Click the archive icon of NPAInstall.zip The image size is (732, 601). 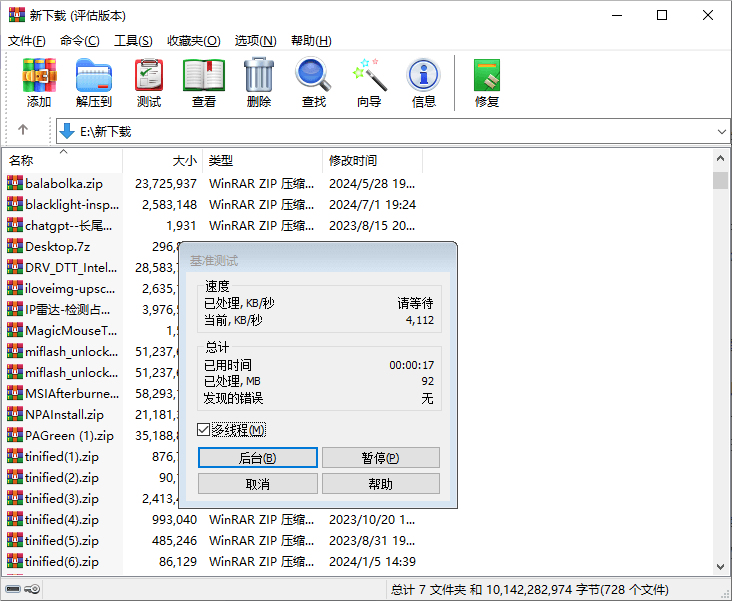15,414
